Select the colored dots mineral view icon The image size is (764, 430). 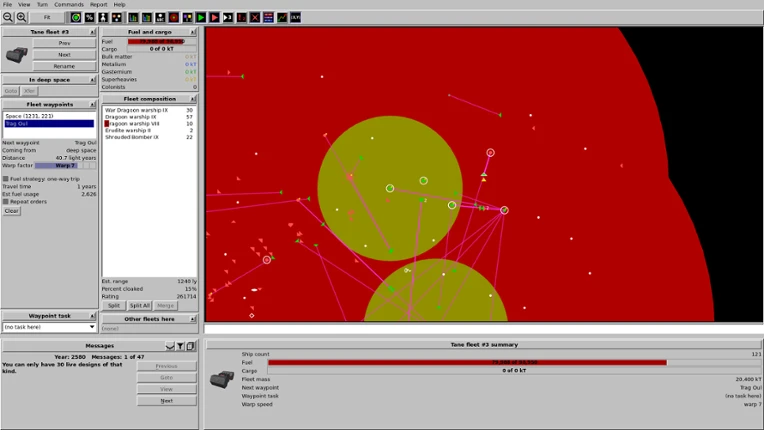click(x=117, y=18)
